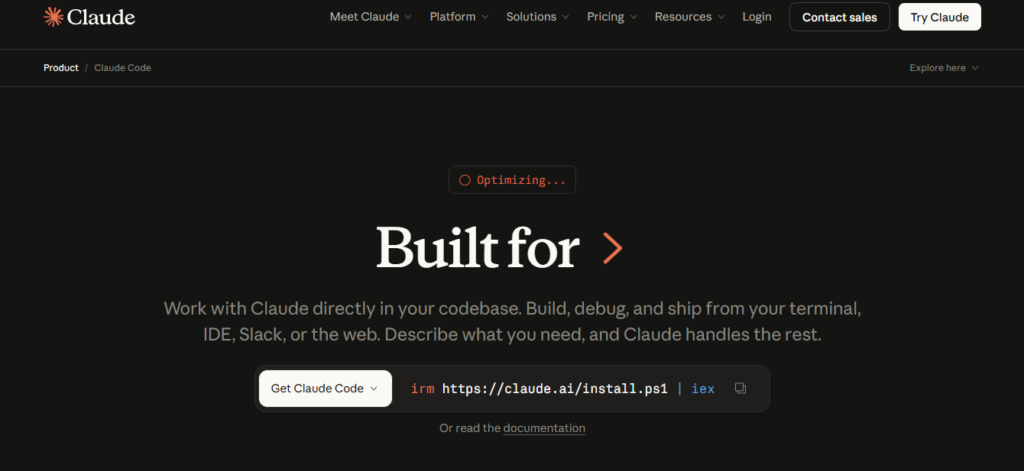The height and width of the screenshot is (471, 1024).
Task: Click the Claude starburst logo
Action: (53, 17)
